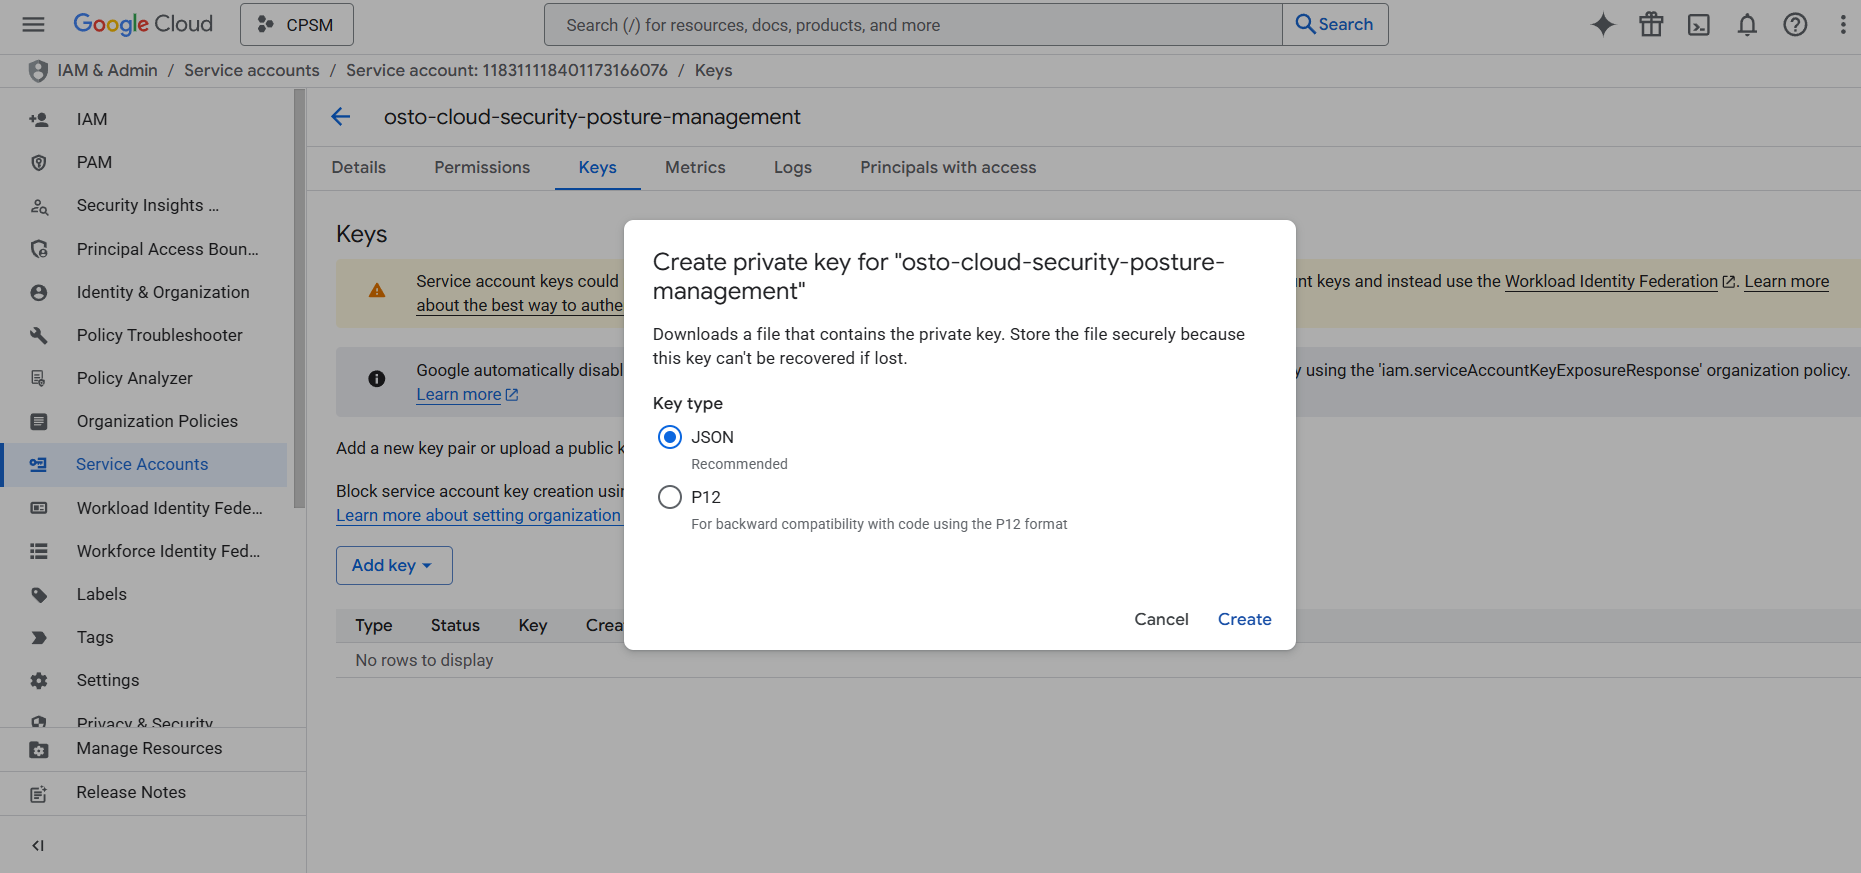
Task: Switch to the Permissions tab
Action: tap(482, 168)
